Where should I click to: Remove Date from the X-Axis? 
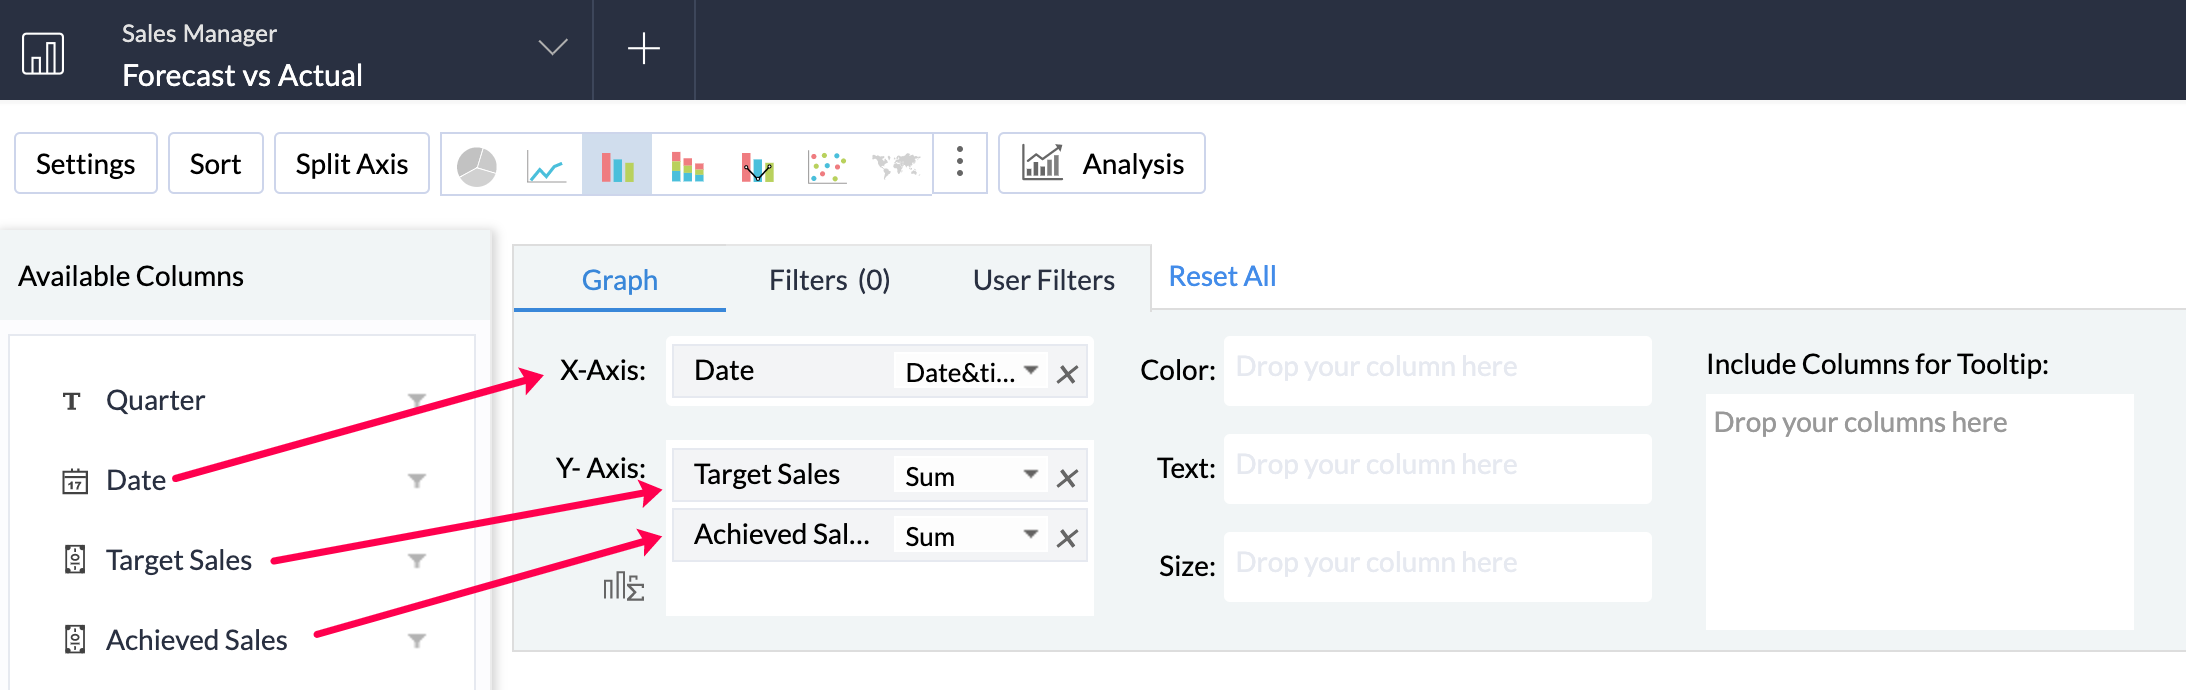pos(1067,375)
